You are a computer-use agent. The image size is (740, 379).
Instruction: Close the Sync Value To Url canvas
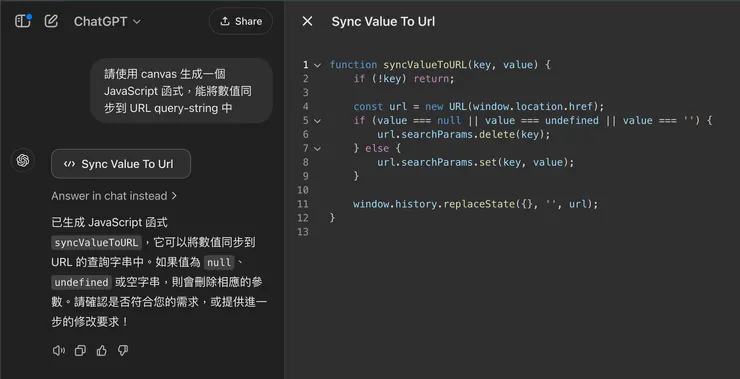tap(307, 21)
